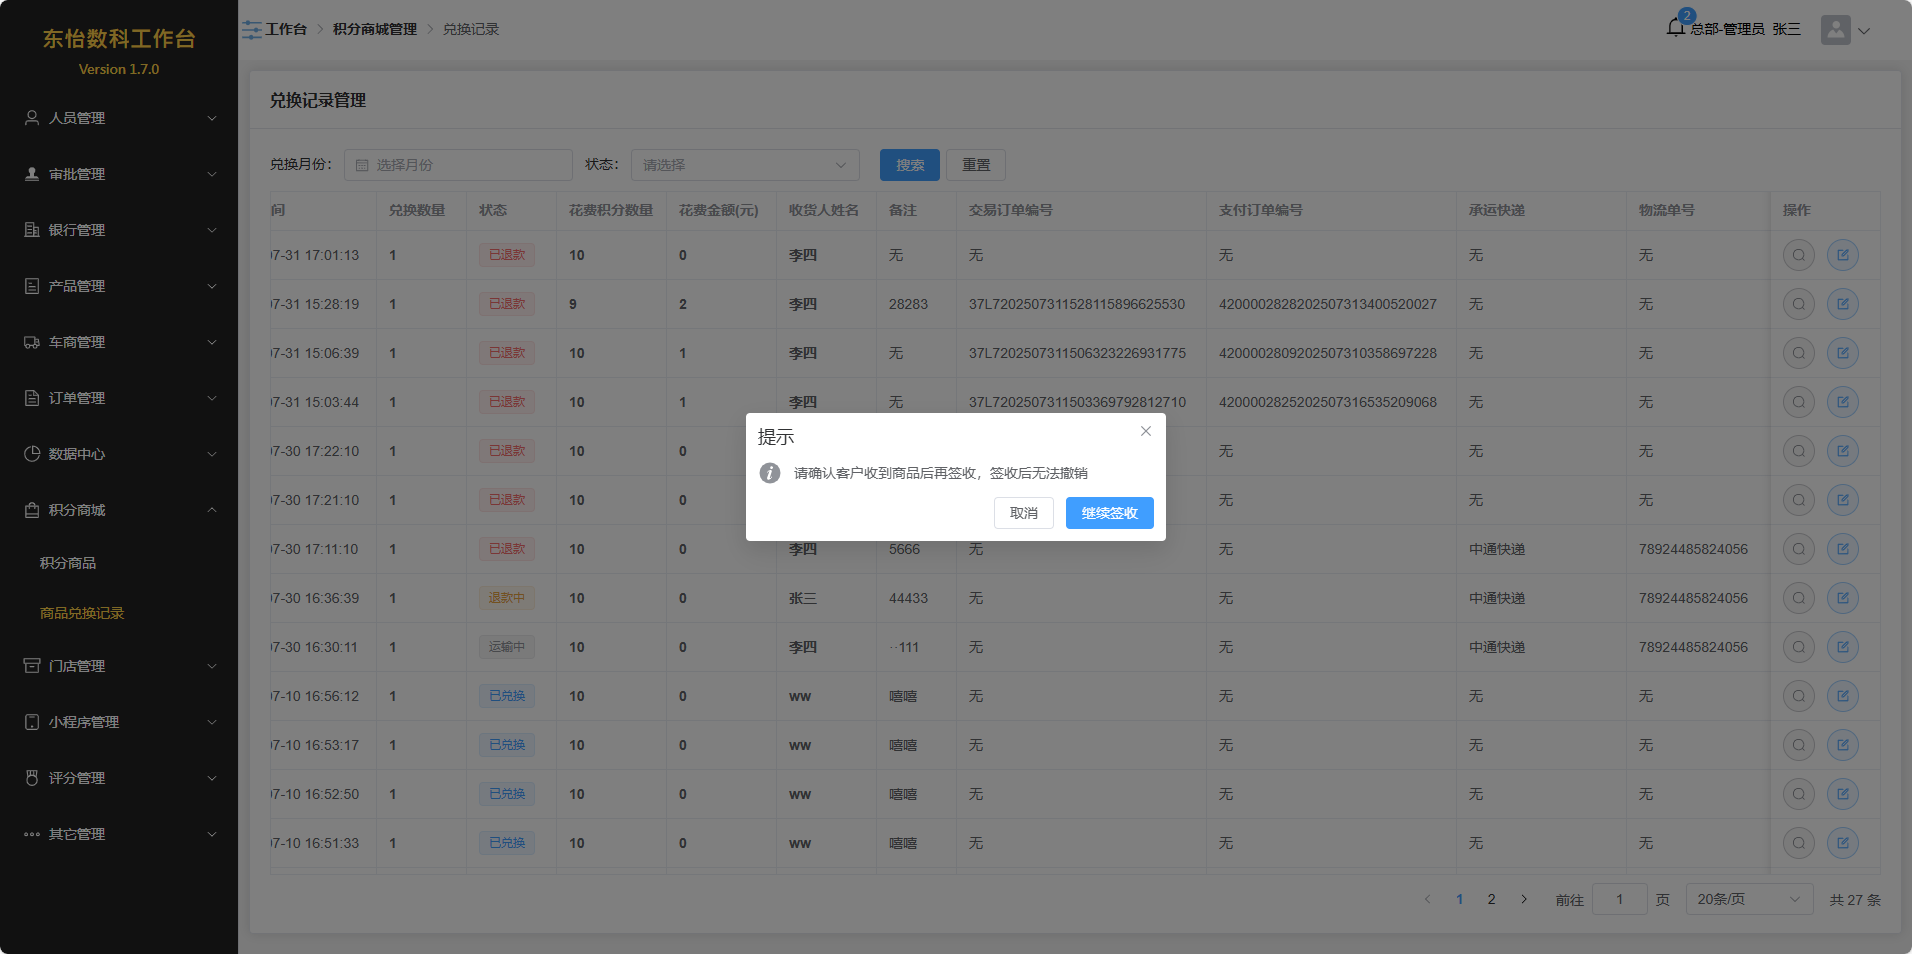Viewport: 1912px width, 954px height.
Task: Click the calendar icon in 选择月份 field
Action: (x=362, y=165)
